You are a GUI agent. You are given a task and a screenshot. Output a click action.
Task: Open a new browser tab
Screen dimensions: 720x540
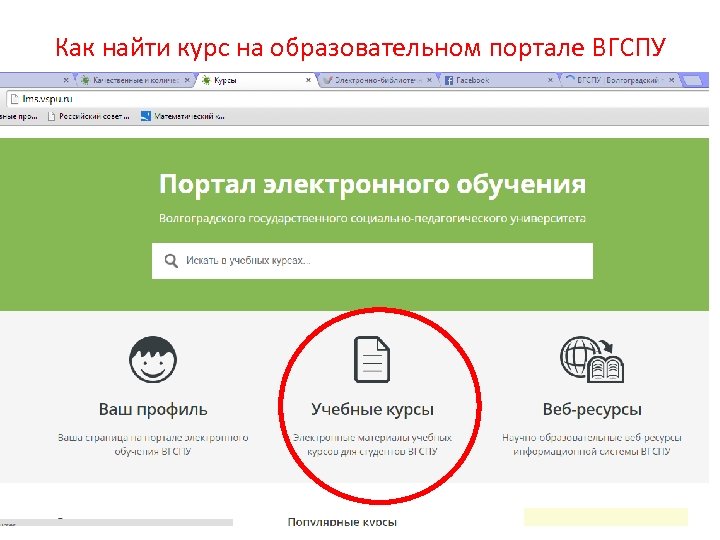pos(692,81)
